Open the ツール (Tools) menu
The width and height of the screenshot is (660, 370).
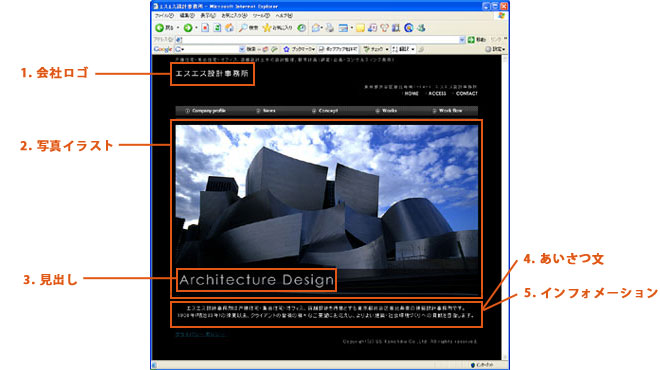pyautogui.click(x=261, y=16)
